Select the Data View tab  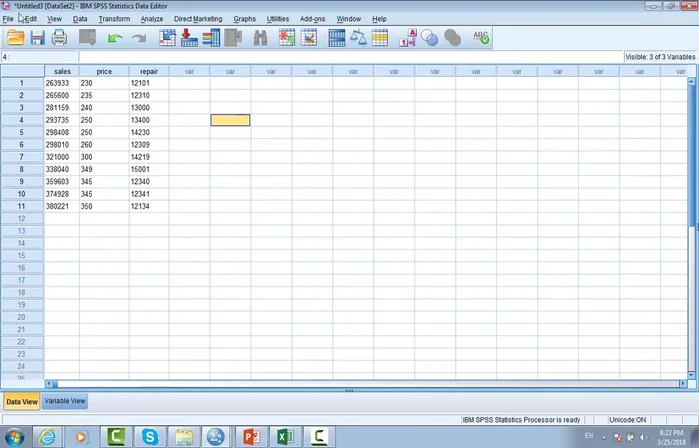point(22,401)
